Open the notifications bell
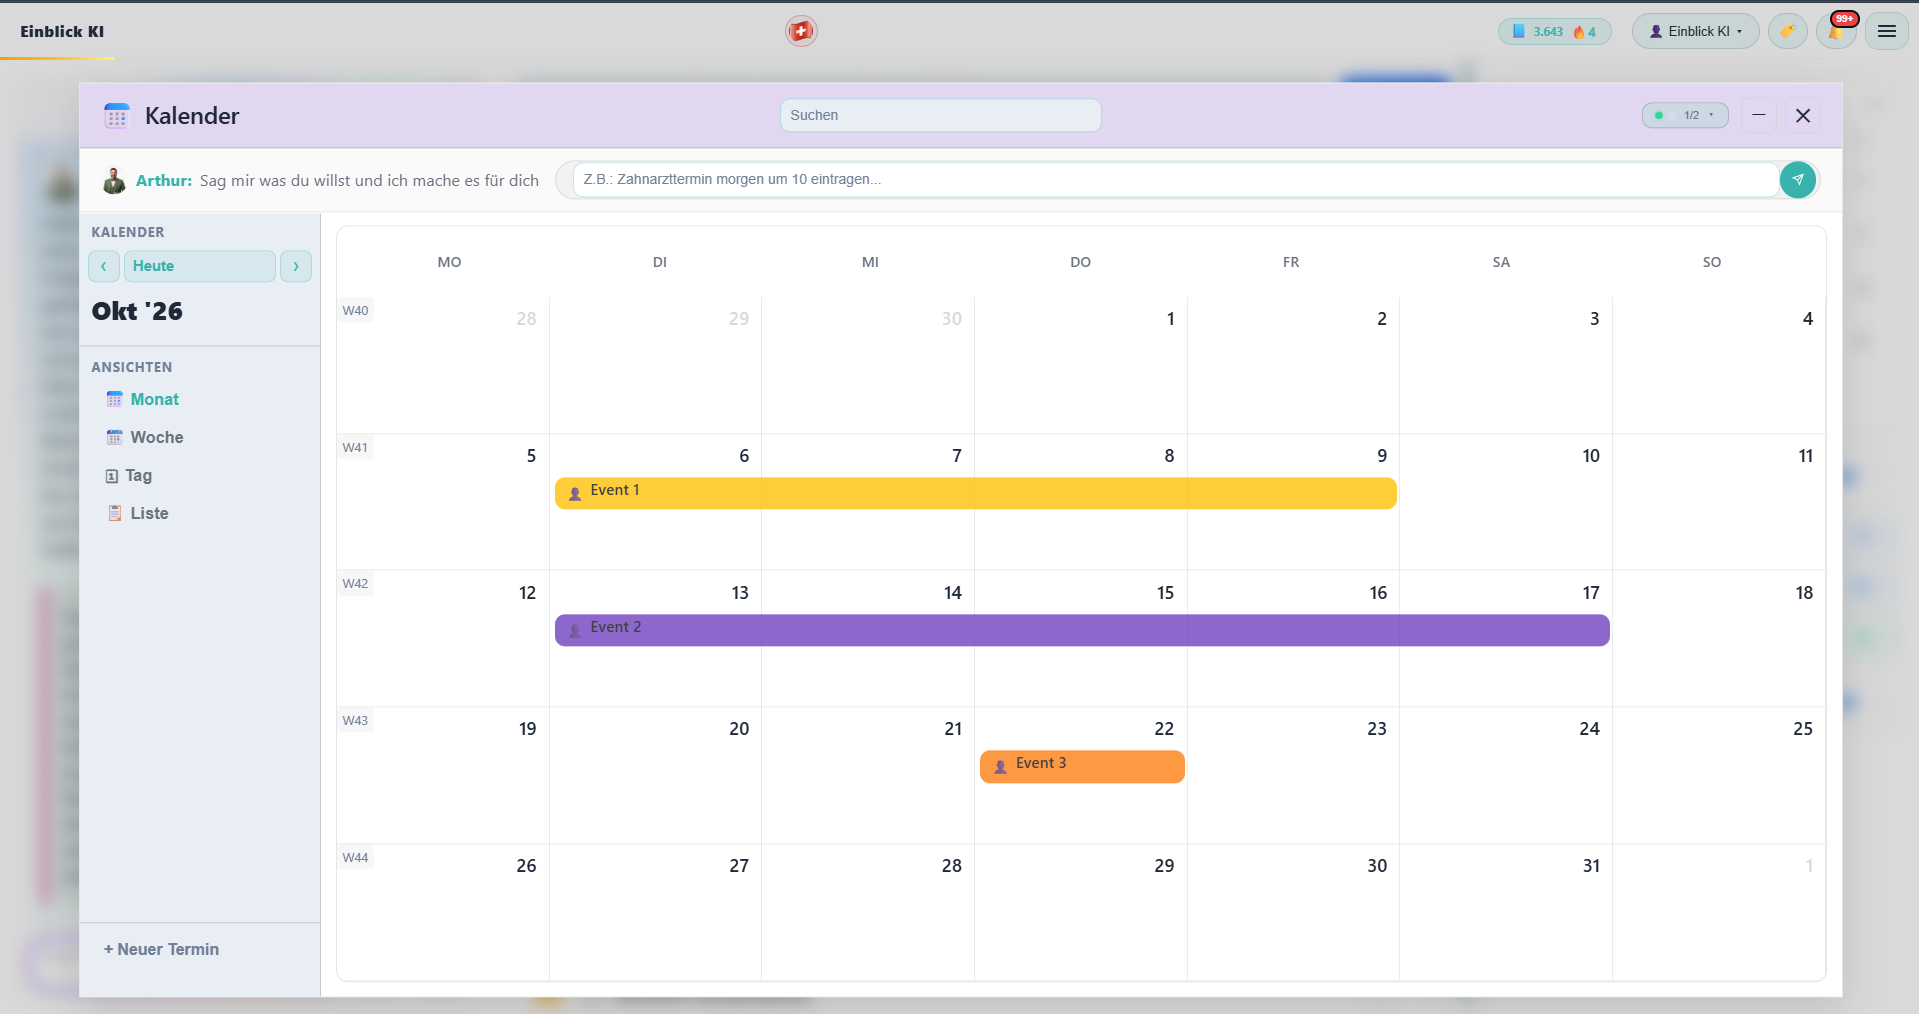Screen dimensions: 1919x1014 (x=1836, y=31)
